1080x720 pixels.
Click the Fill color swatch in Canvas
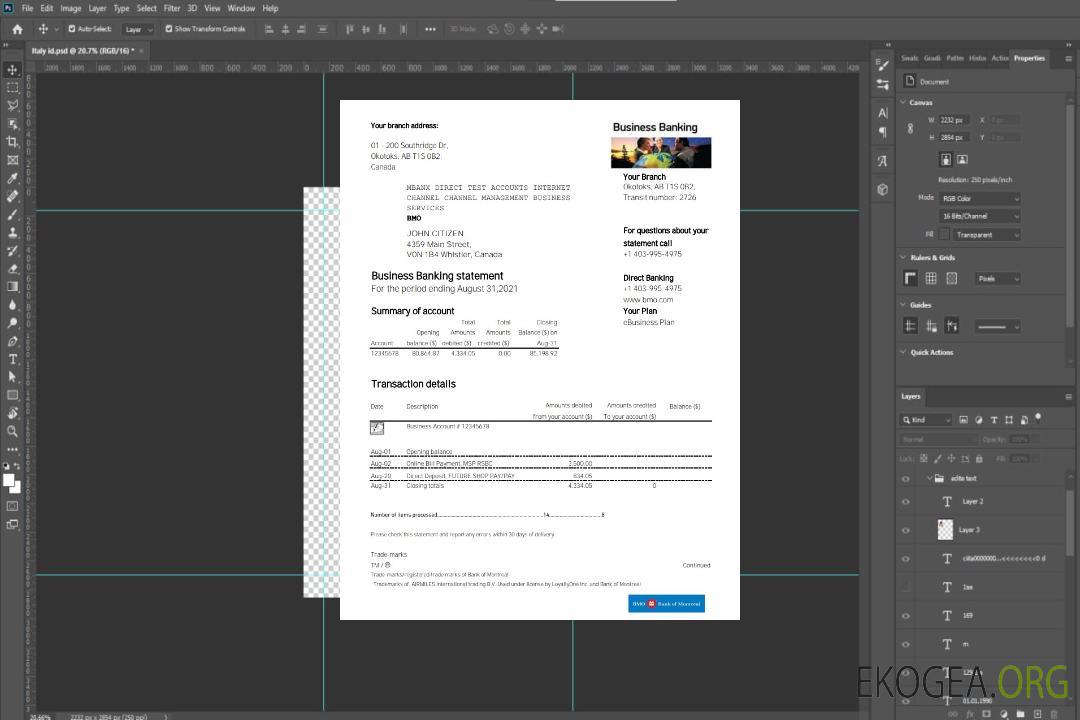(944, 235)
